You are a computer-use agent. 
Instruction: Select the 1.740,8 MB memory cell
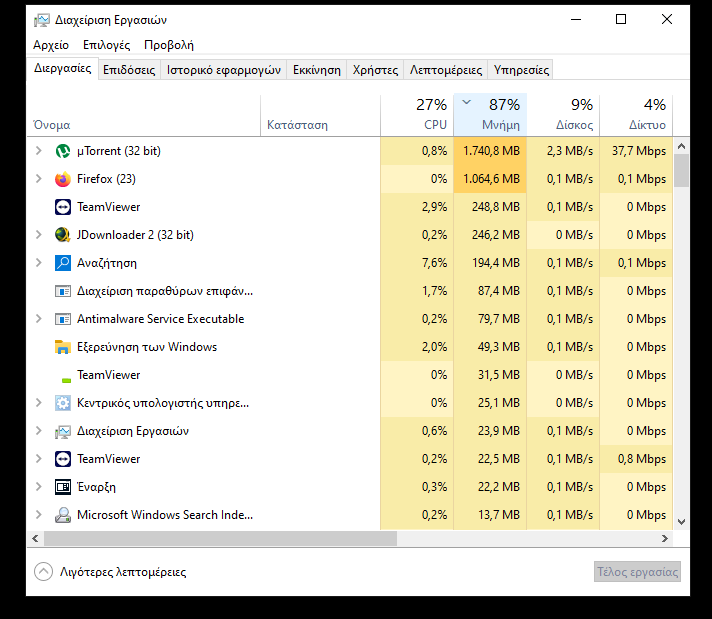tap(490, 151)
